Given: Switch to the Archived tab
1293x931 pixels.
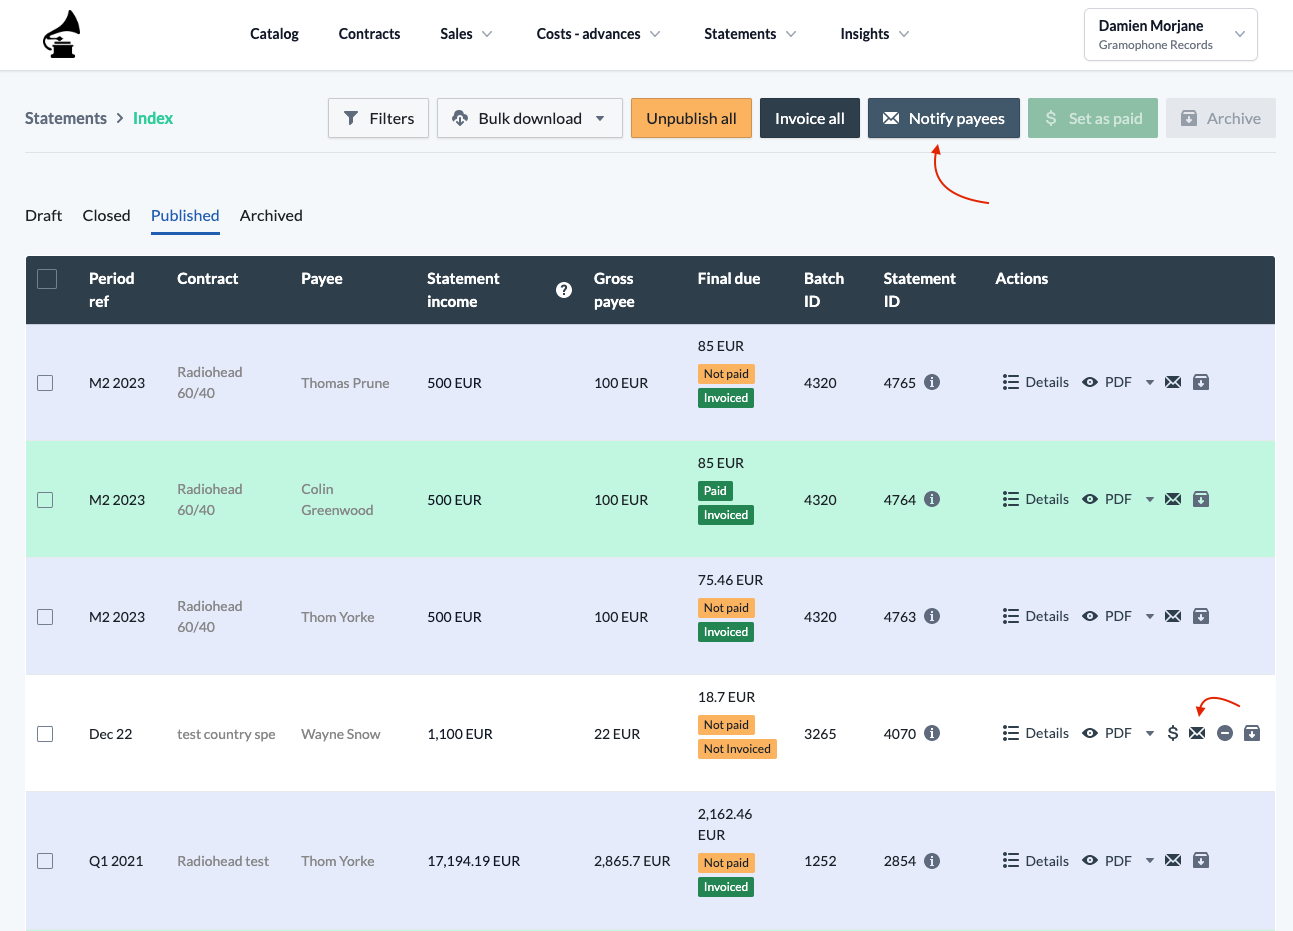Looking at the screenshot, I should coord(271,215).
